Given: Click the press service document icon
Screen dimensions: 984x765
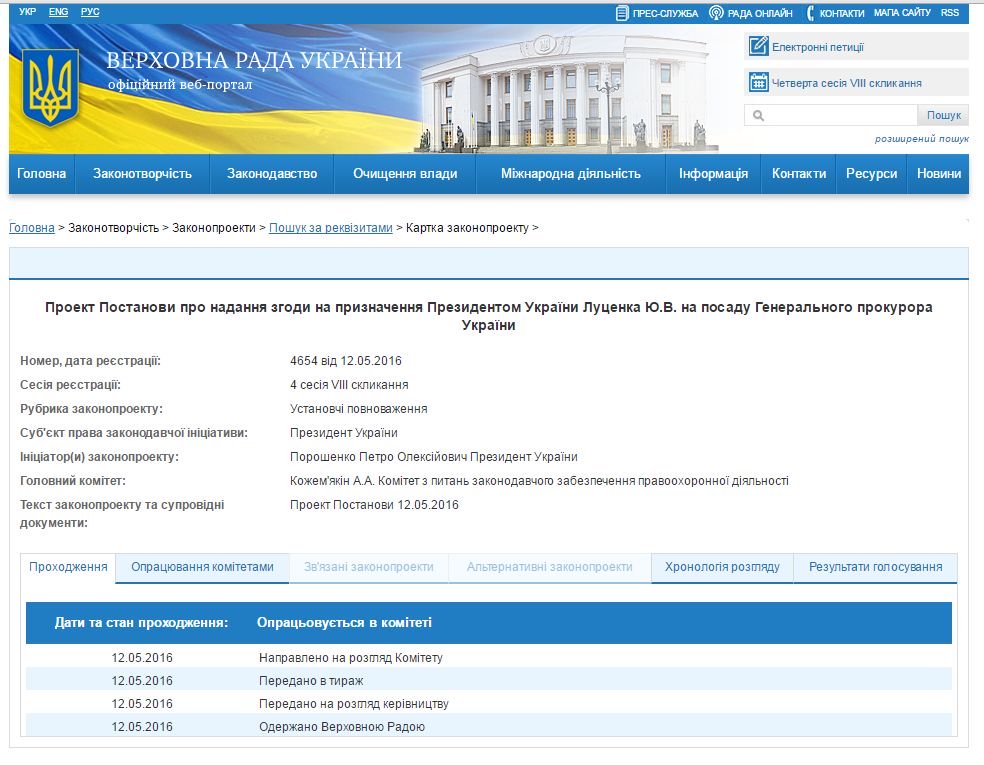Looking at the screenshot, I should pyautogui.click(x=621, y=13).
